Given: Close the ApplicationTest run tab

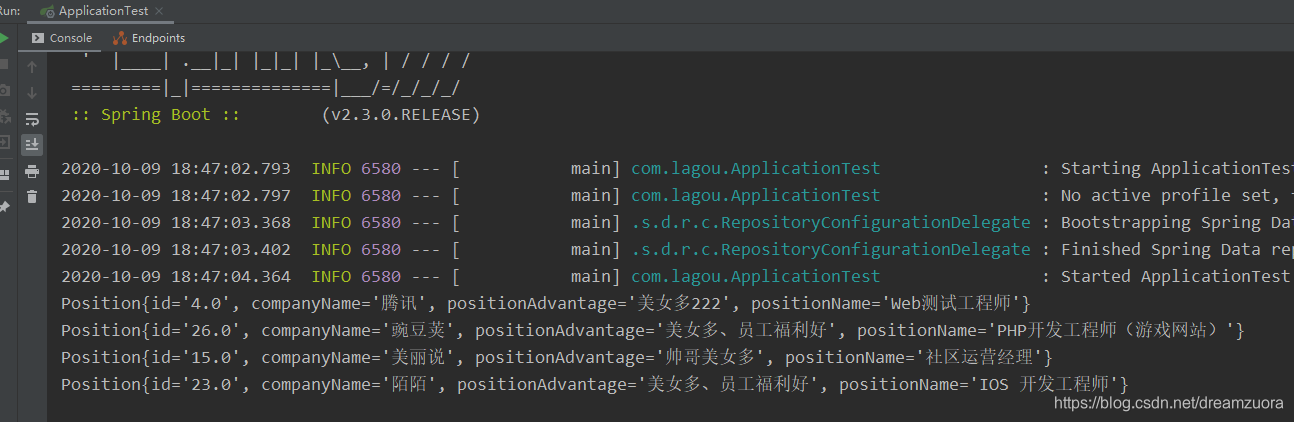Looking at the screenshot, I should [160, 11].
